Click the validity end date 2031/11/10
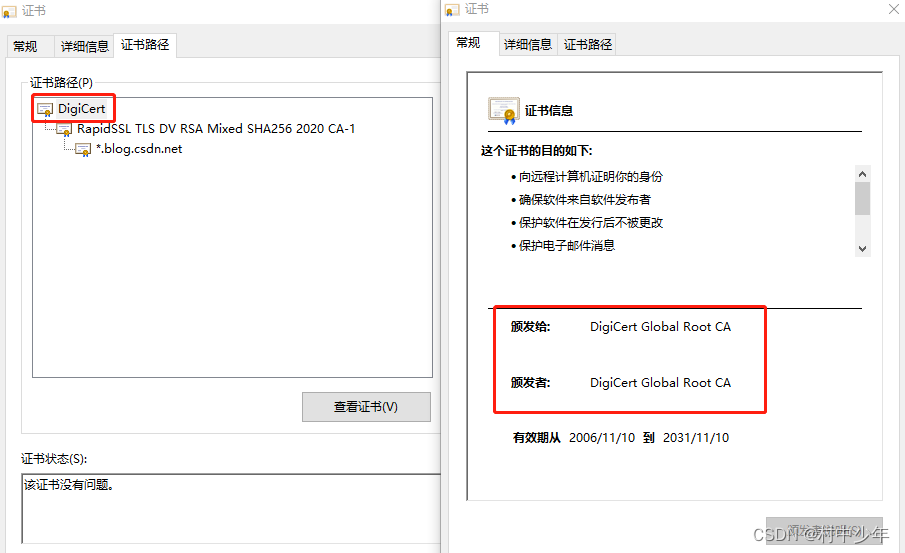Viewport: 905px width, 553px height. pos(696,438)
